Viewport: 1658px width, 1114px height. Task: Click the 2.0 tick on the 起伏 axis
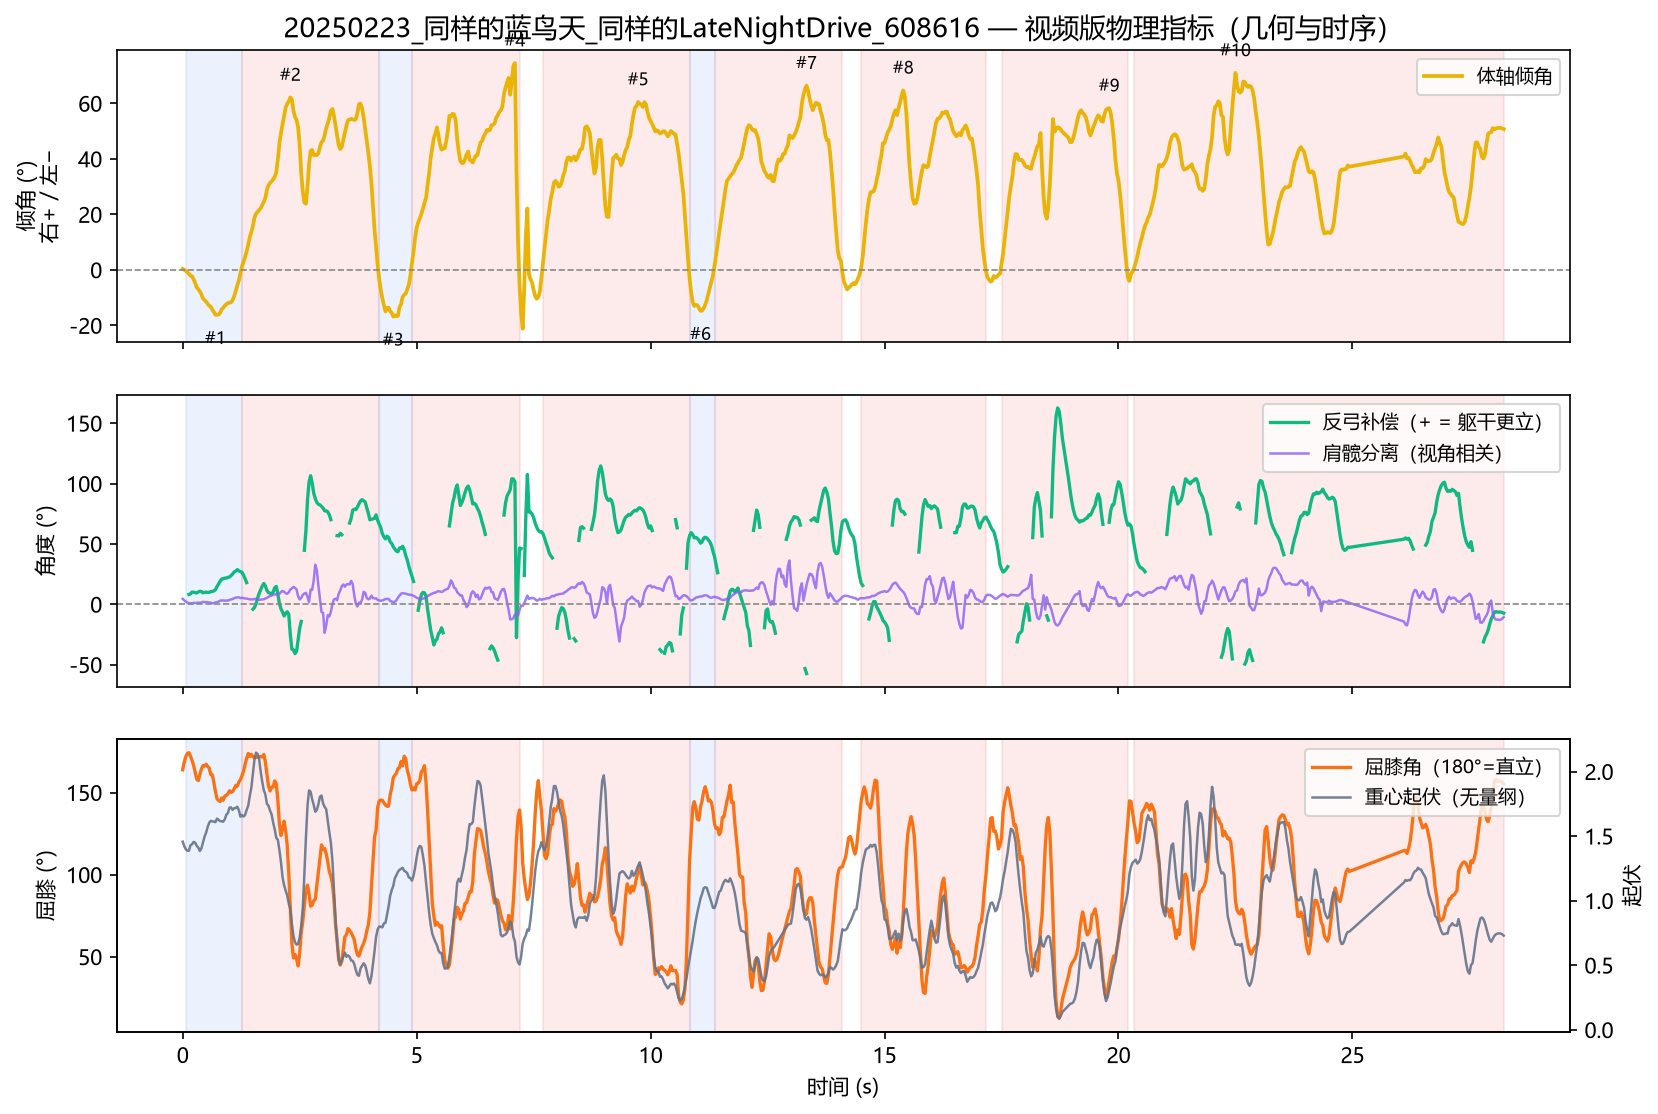point(1599,773)
